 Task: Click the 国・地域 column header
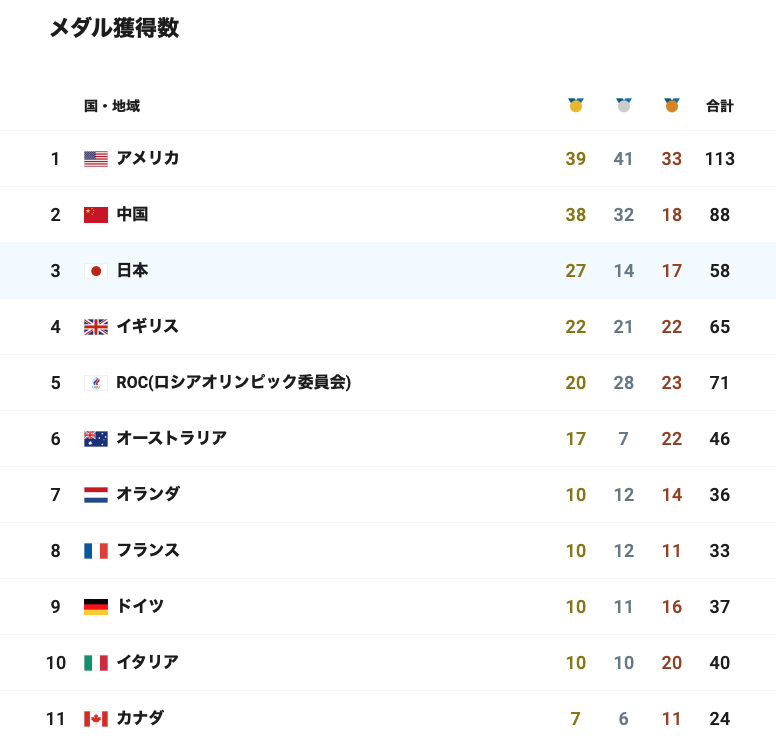(112, 105)
